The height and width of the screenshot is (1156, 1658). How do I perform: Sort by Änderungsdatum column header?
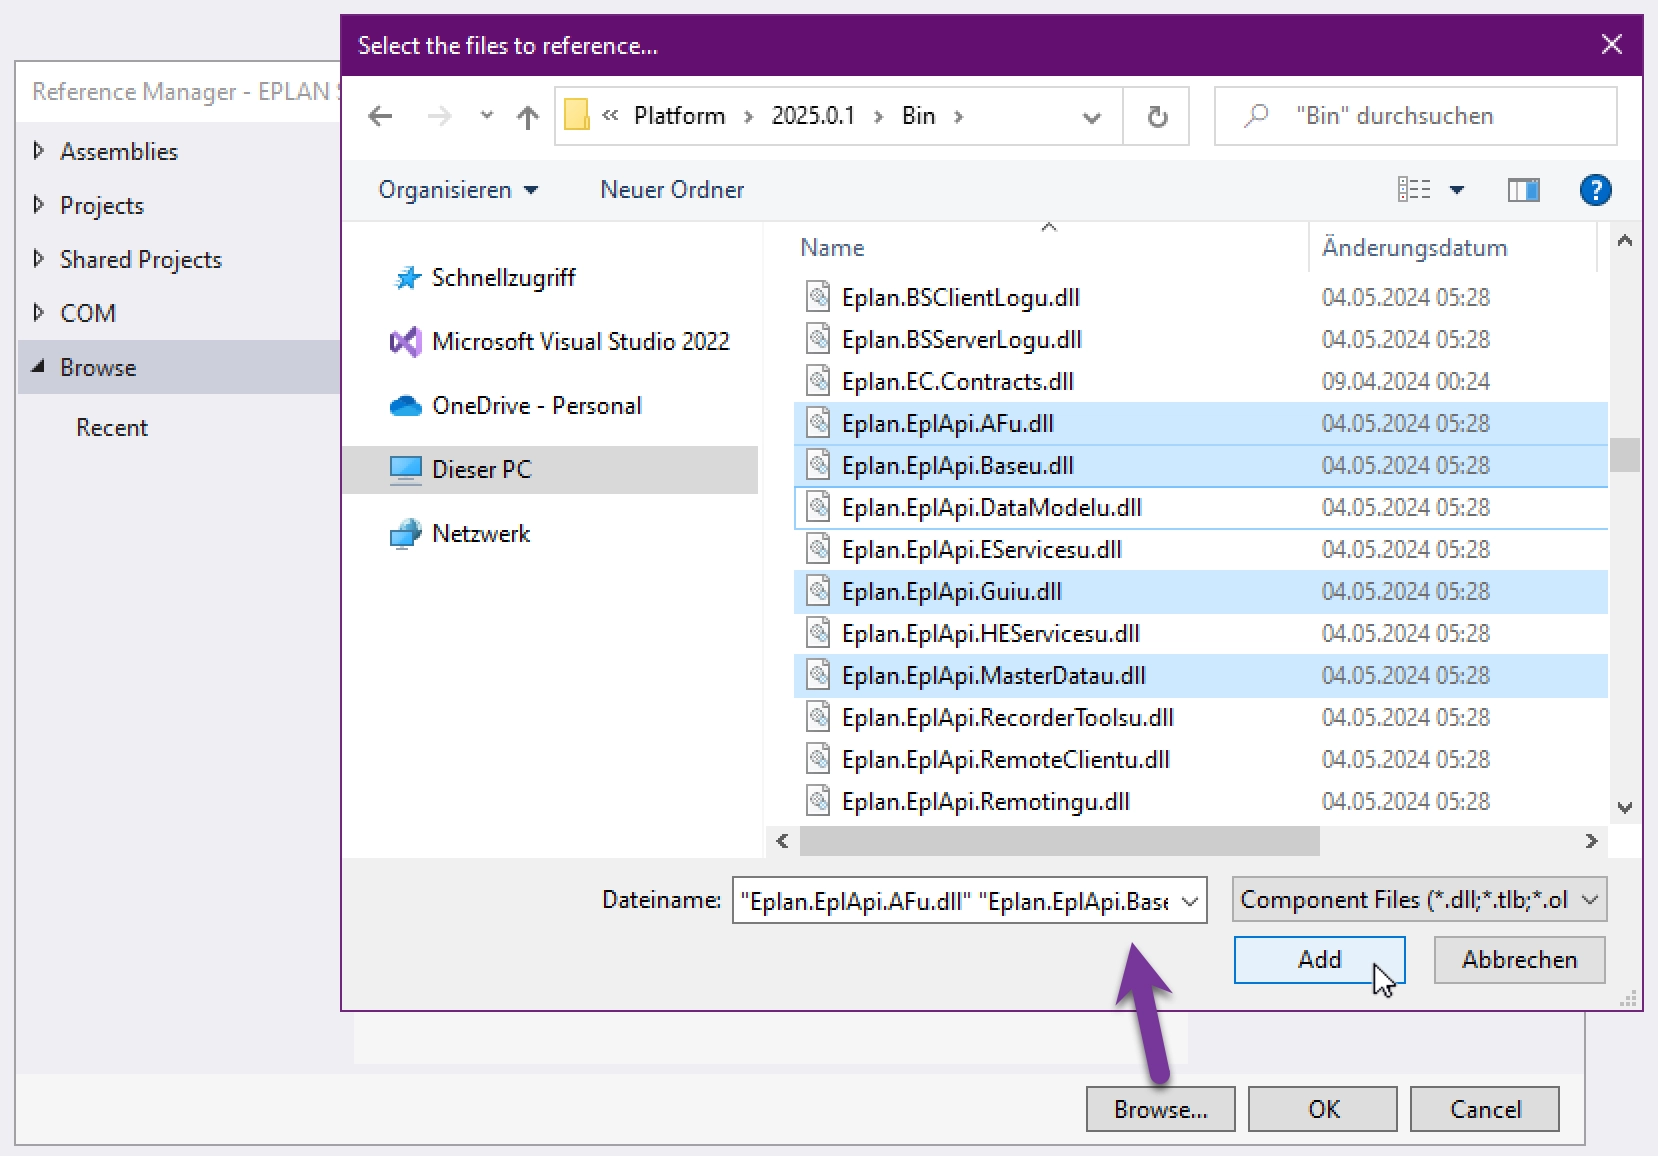(x=1452, y=248)
